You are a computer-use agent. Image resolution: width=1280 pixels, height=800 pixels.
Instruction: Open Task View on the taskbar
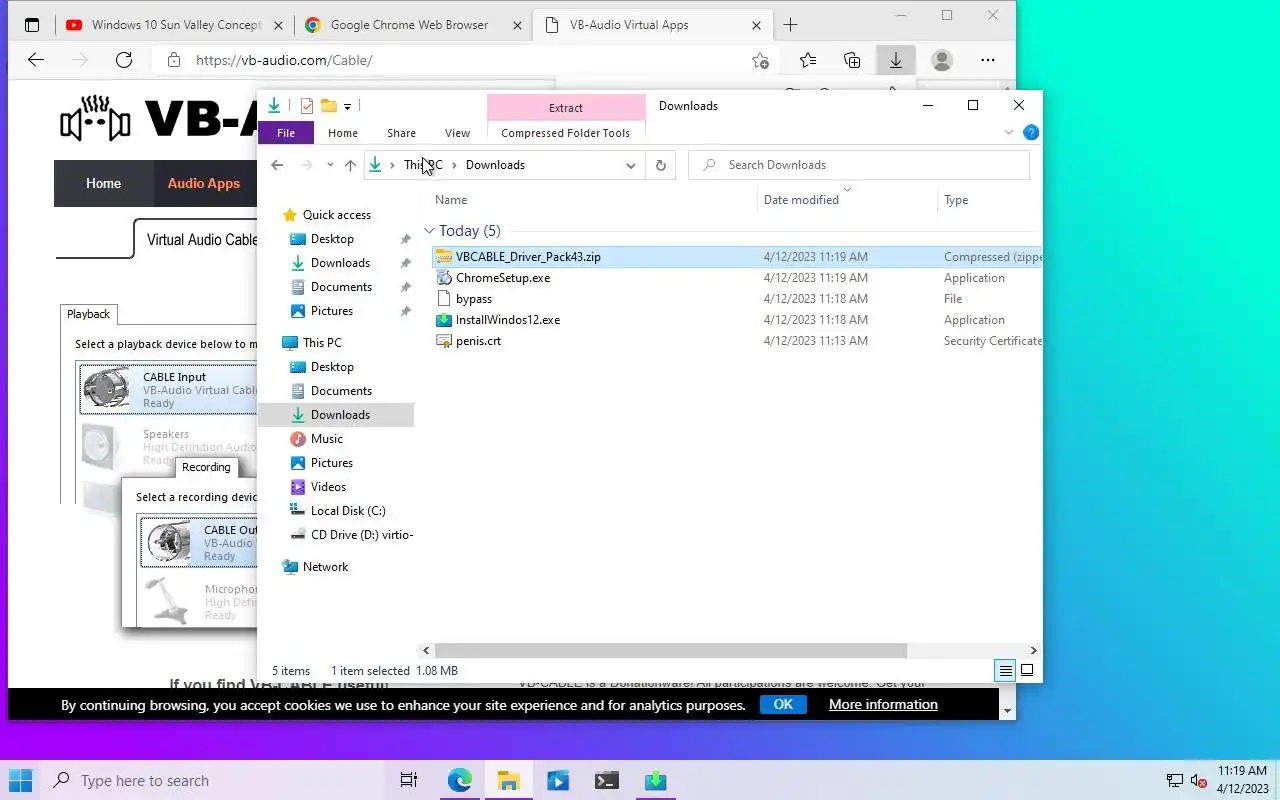pyautogui.click(x=409, y=780)
